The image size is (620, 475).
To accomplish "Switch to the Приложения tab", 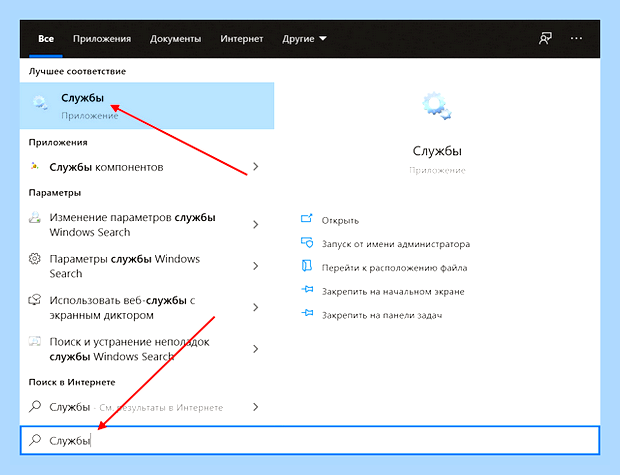I will point(102,39).
